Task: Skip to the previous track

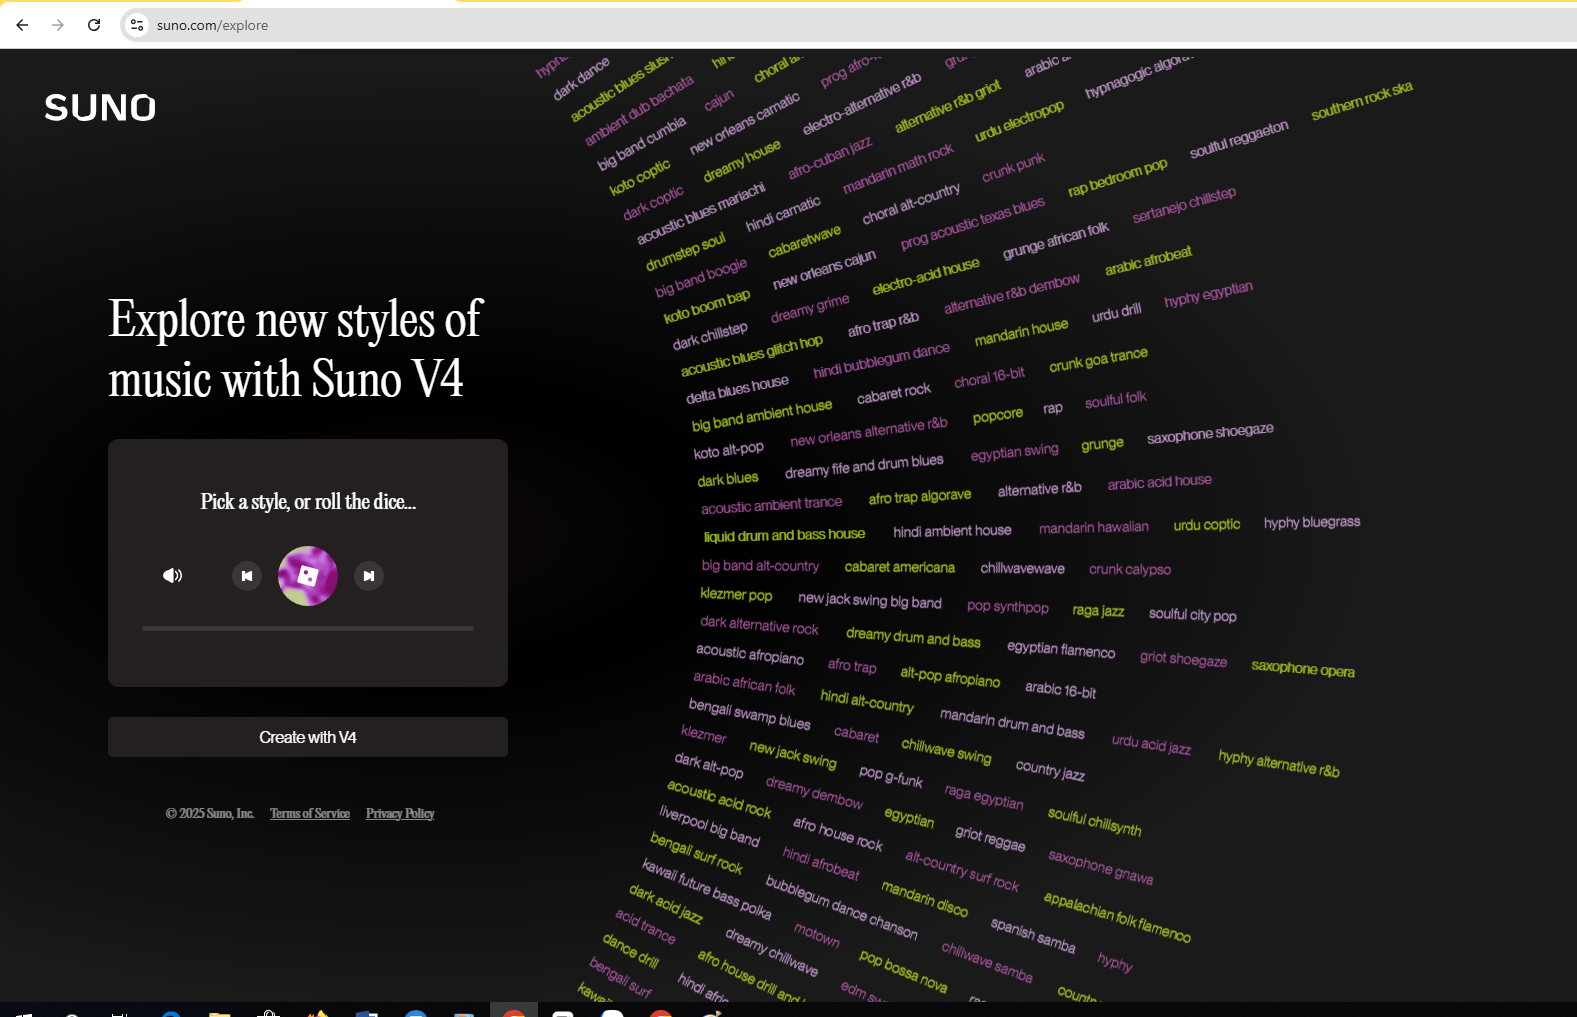Action: tap(247, 576)
